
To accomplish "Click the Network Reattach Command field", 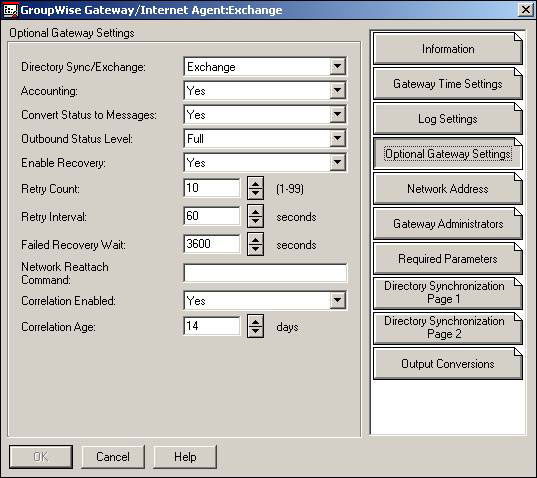I will point(265,273).
